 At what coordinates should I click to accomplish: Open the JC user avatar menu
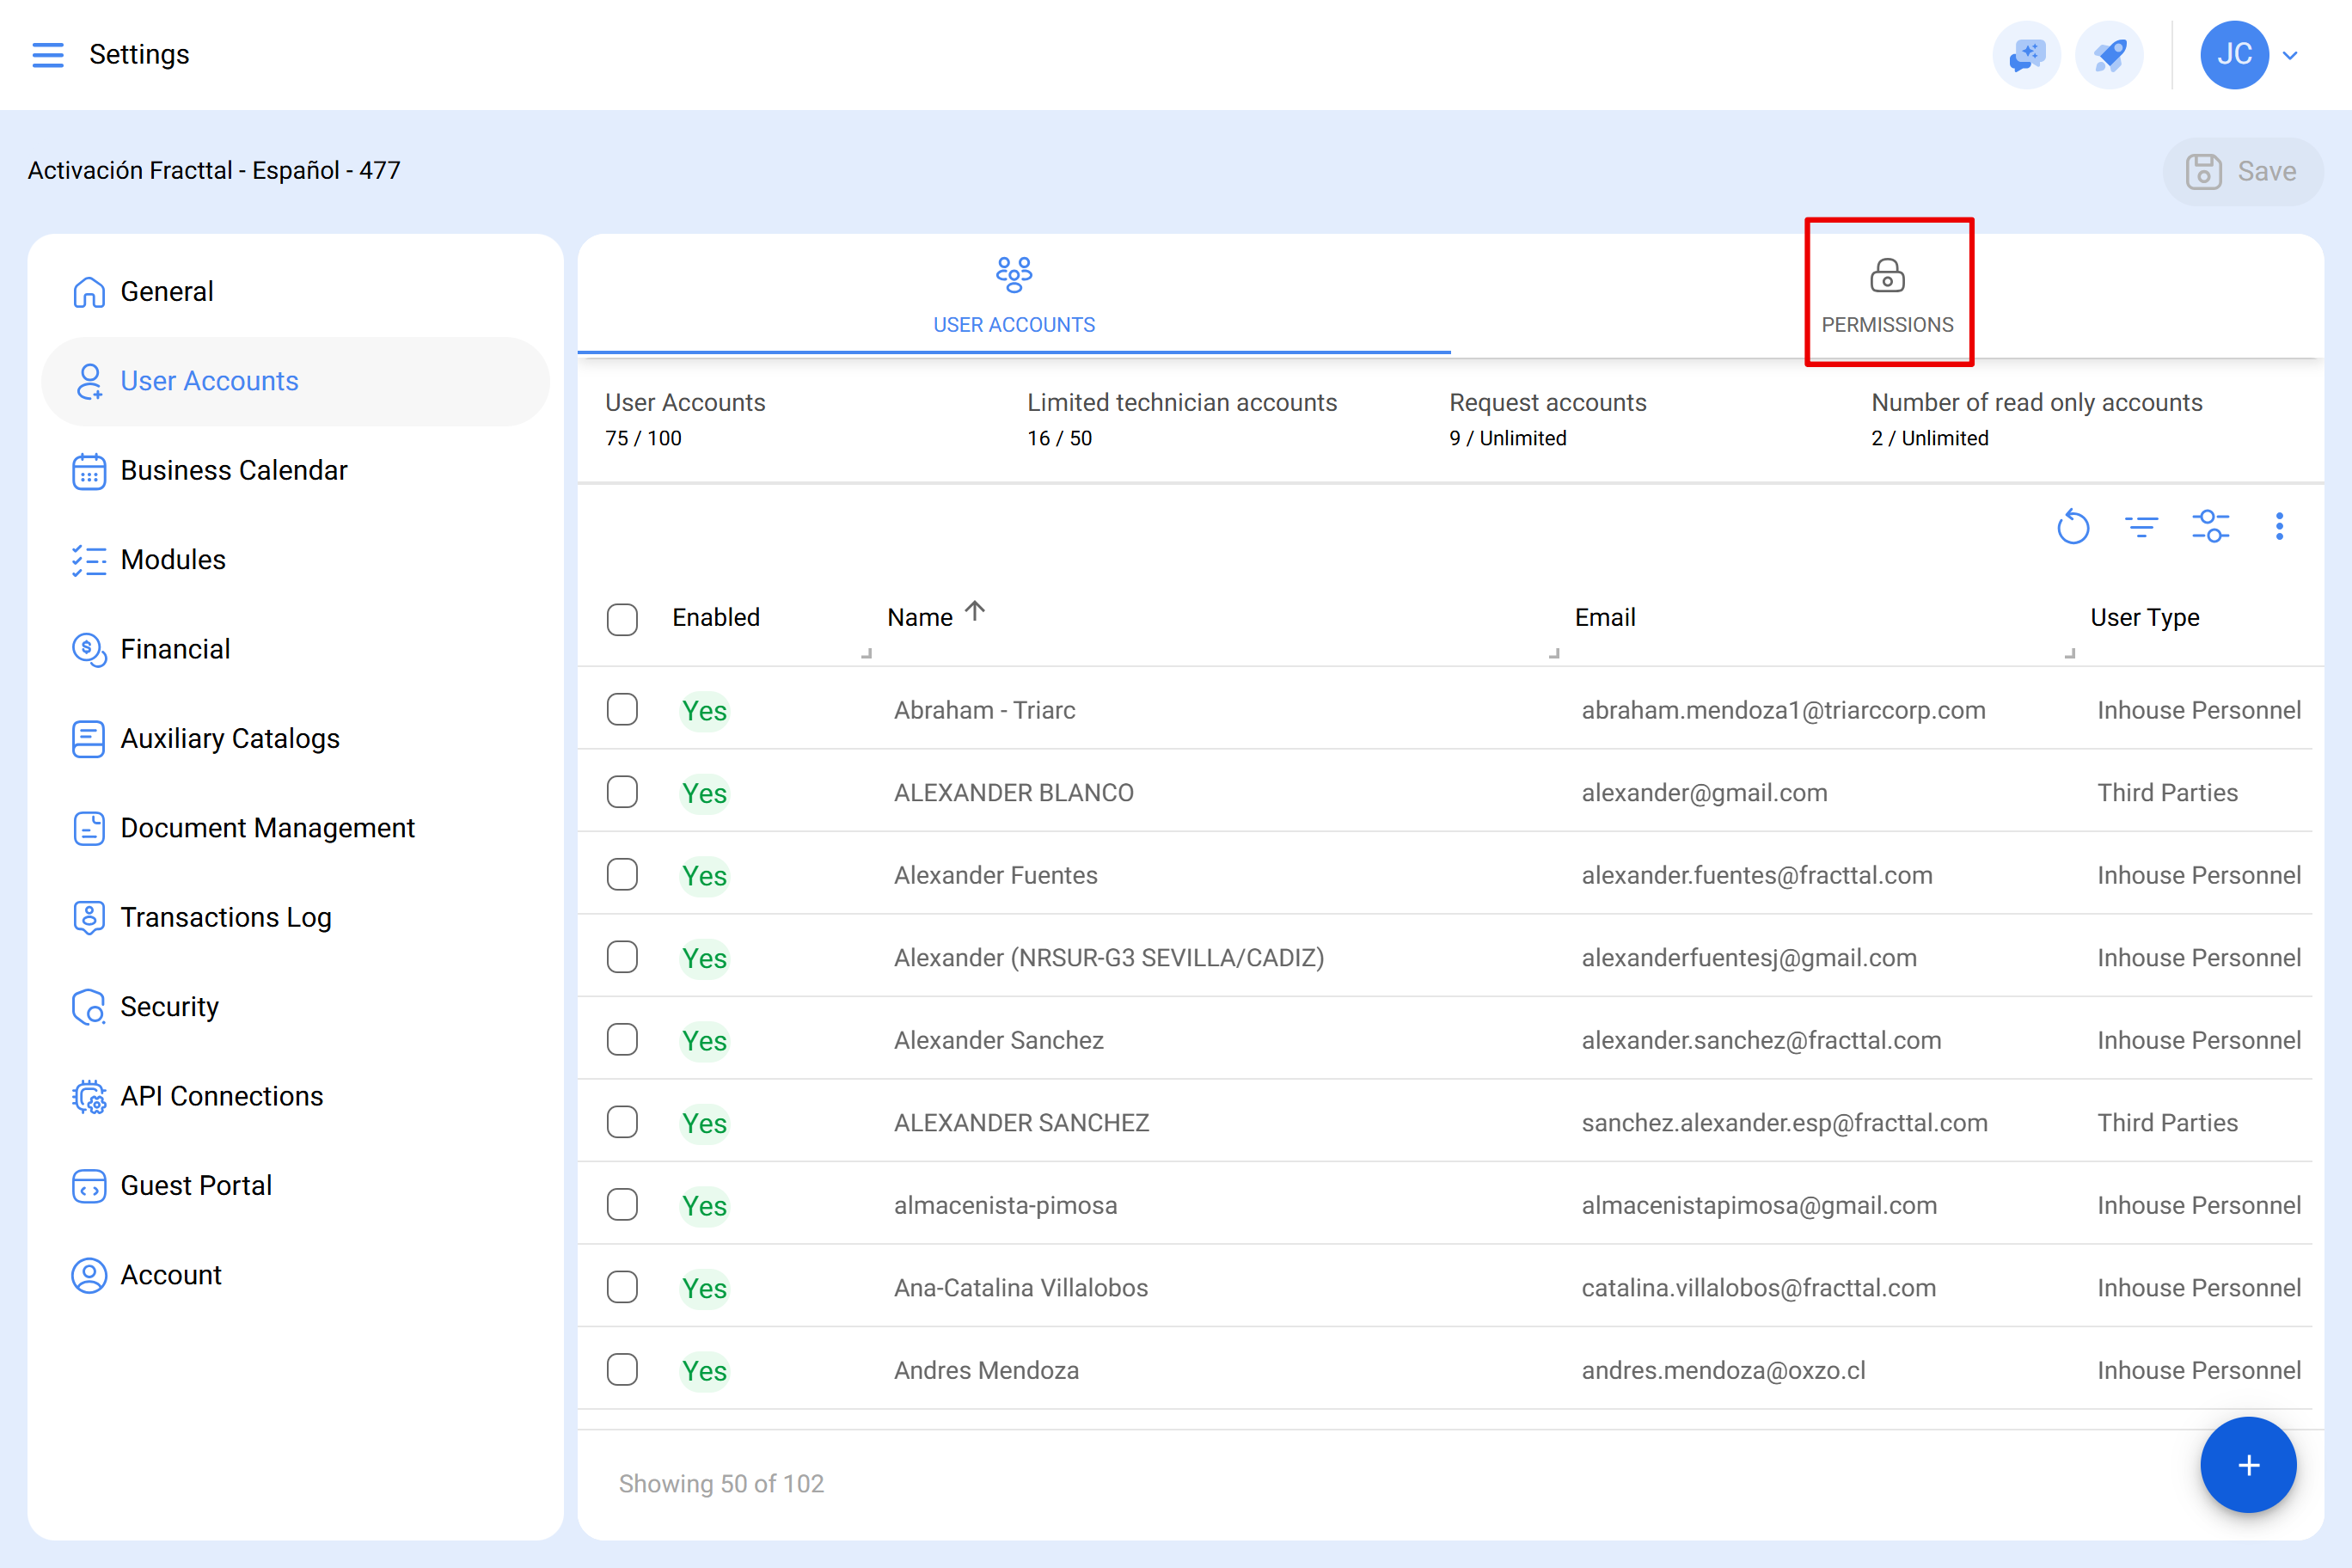pyautogui.click(x=2234, y=55)
